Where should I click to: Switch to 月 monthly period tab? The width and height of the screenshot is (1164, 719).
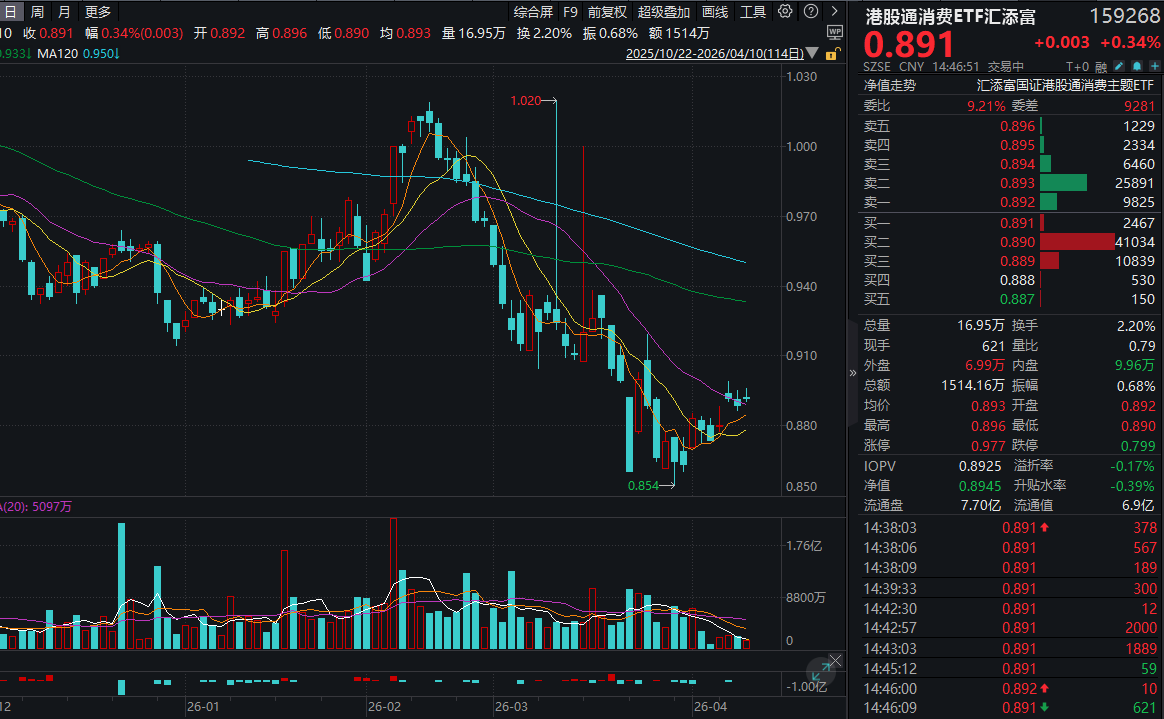tap(64, 12)
